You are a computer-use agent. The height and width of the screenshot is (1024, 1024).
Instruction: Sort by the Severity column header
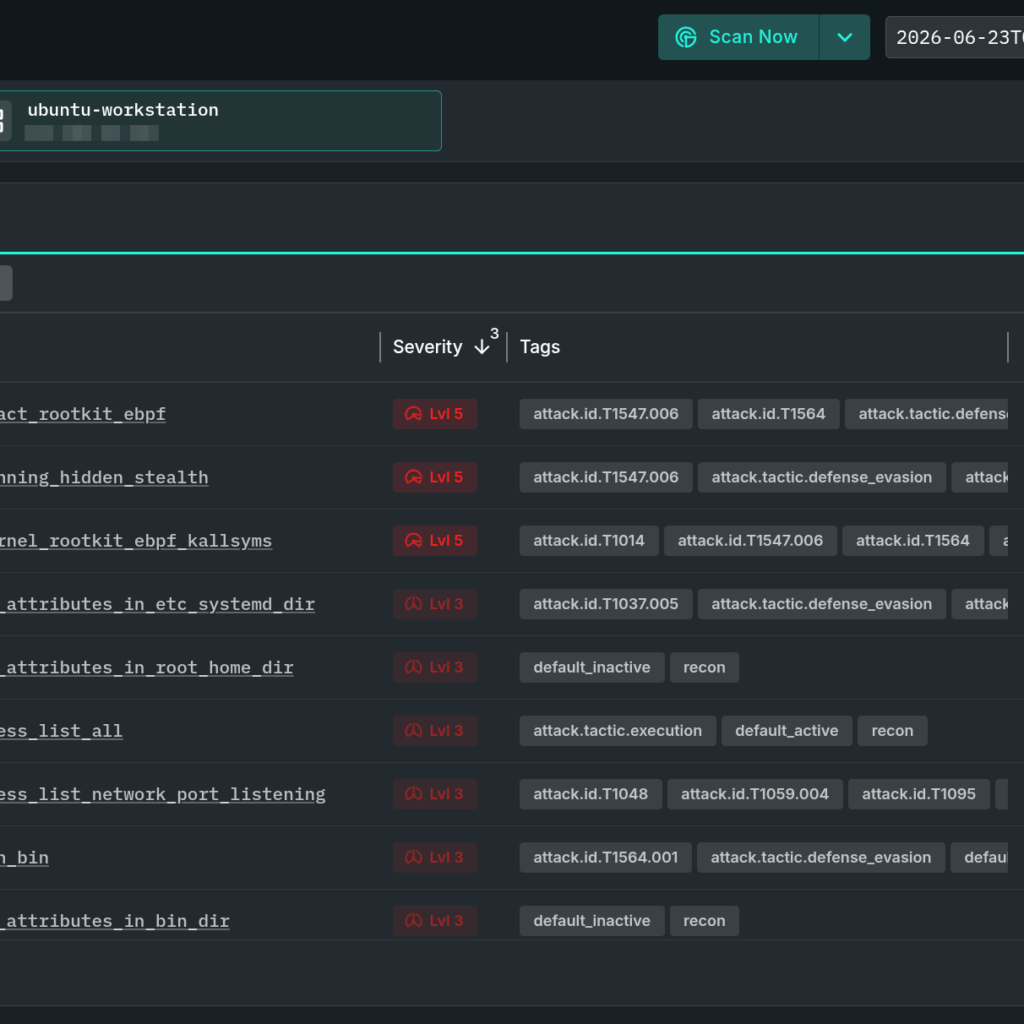point(427,347)
